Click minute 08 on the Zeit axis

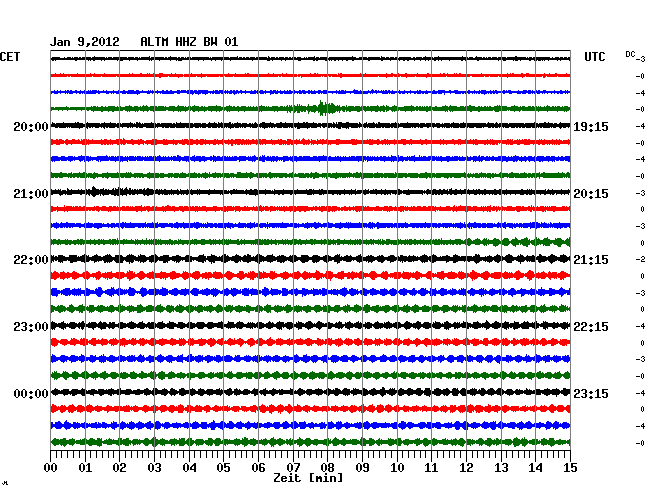click(327, 468)
